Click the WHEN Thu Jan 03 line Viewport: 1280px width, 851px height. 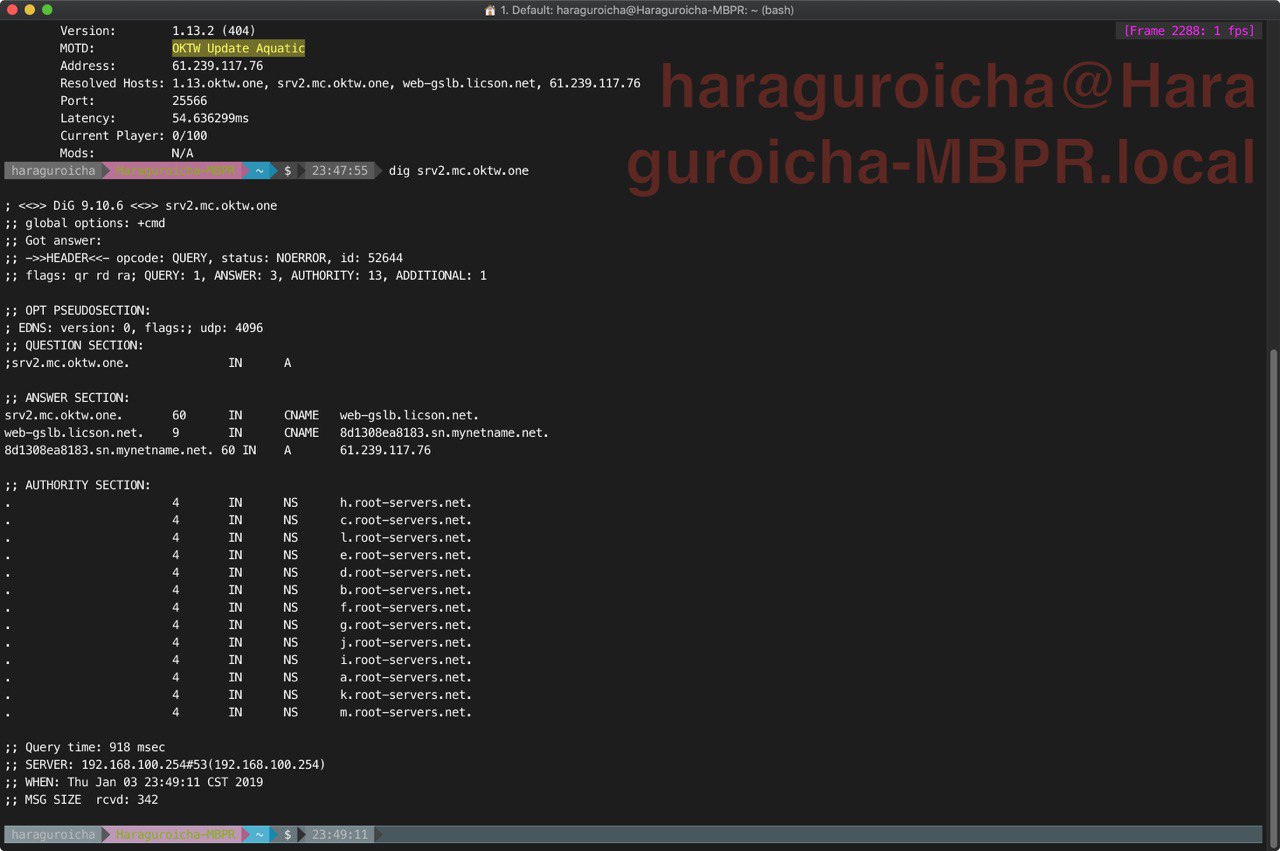134,783
